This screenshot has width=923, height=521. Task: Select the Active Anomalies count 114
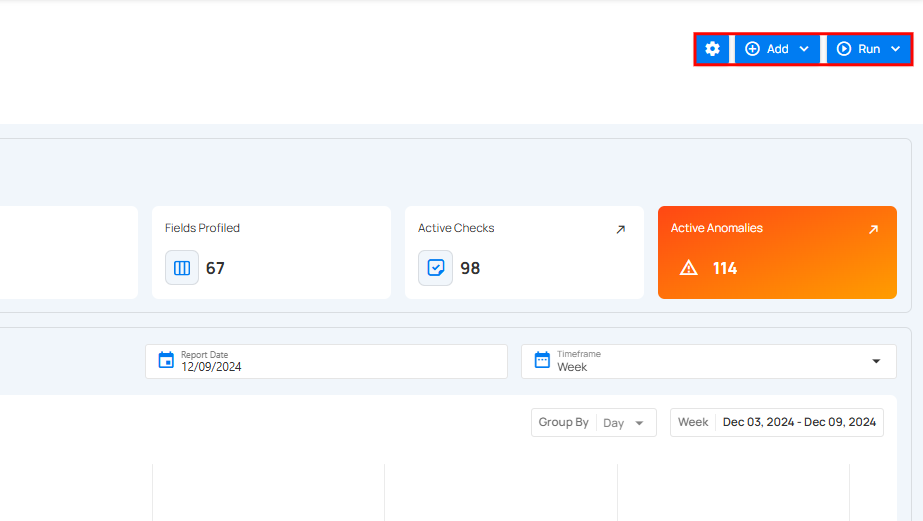[x=725, y=268]
